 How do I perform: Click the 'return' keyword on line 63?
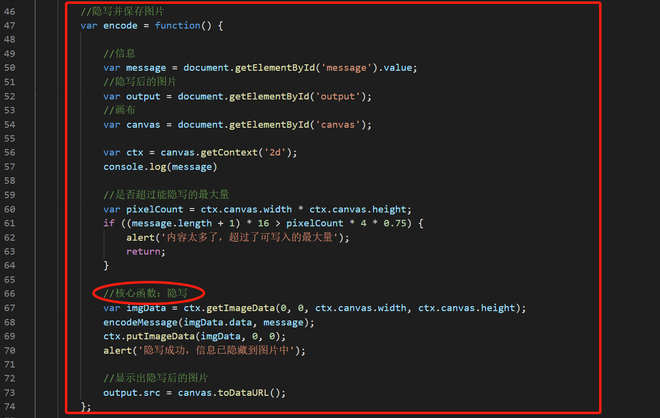tap(143, 252)
